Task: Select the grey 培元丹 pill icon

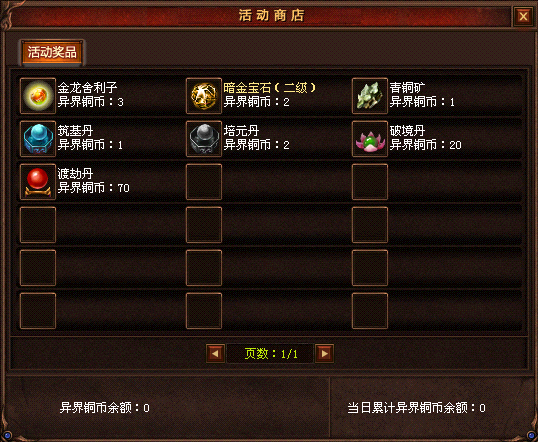Action: click(x=204, y=139)
